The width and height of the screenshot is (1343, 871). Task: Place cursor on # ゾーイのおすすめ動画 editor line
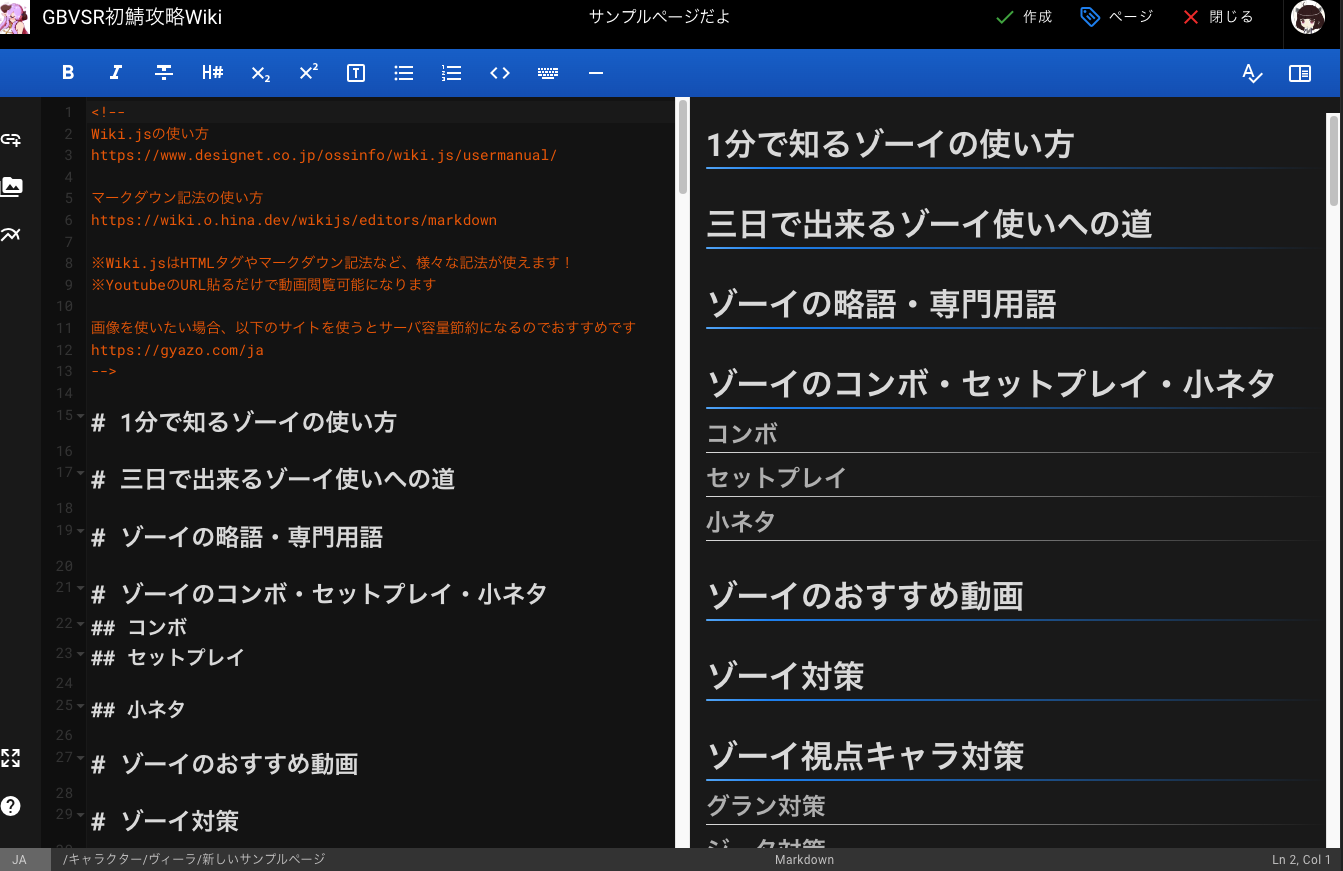click(x=224, y=764)
